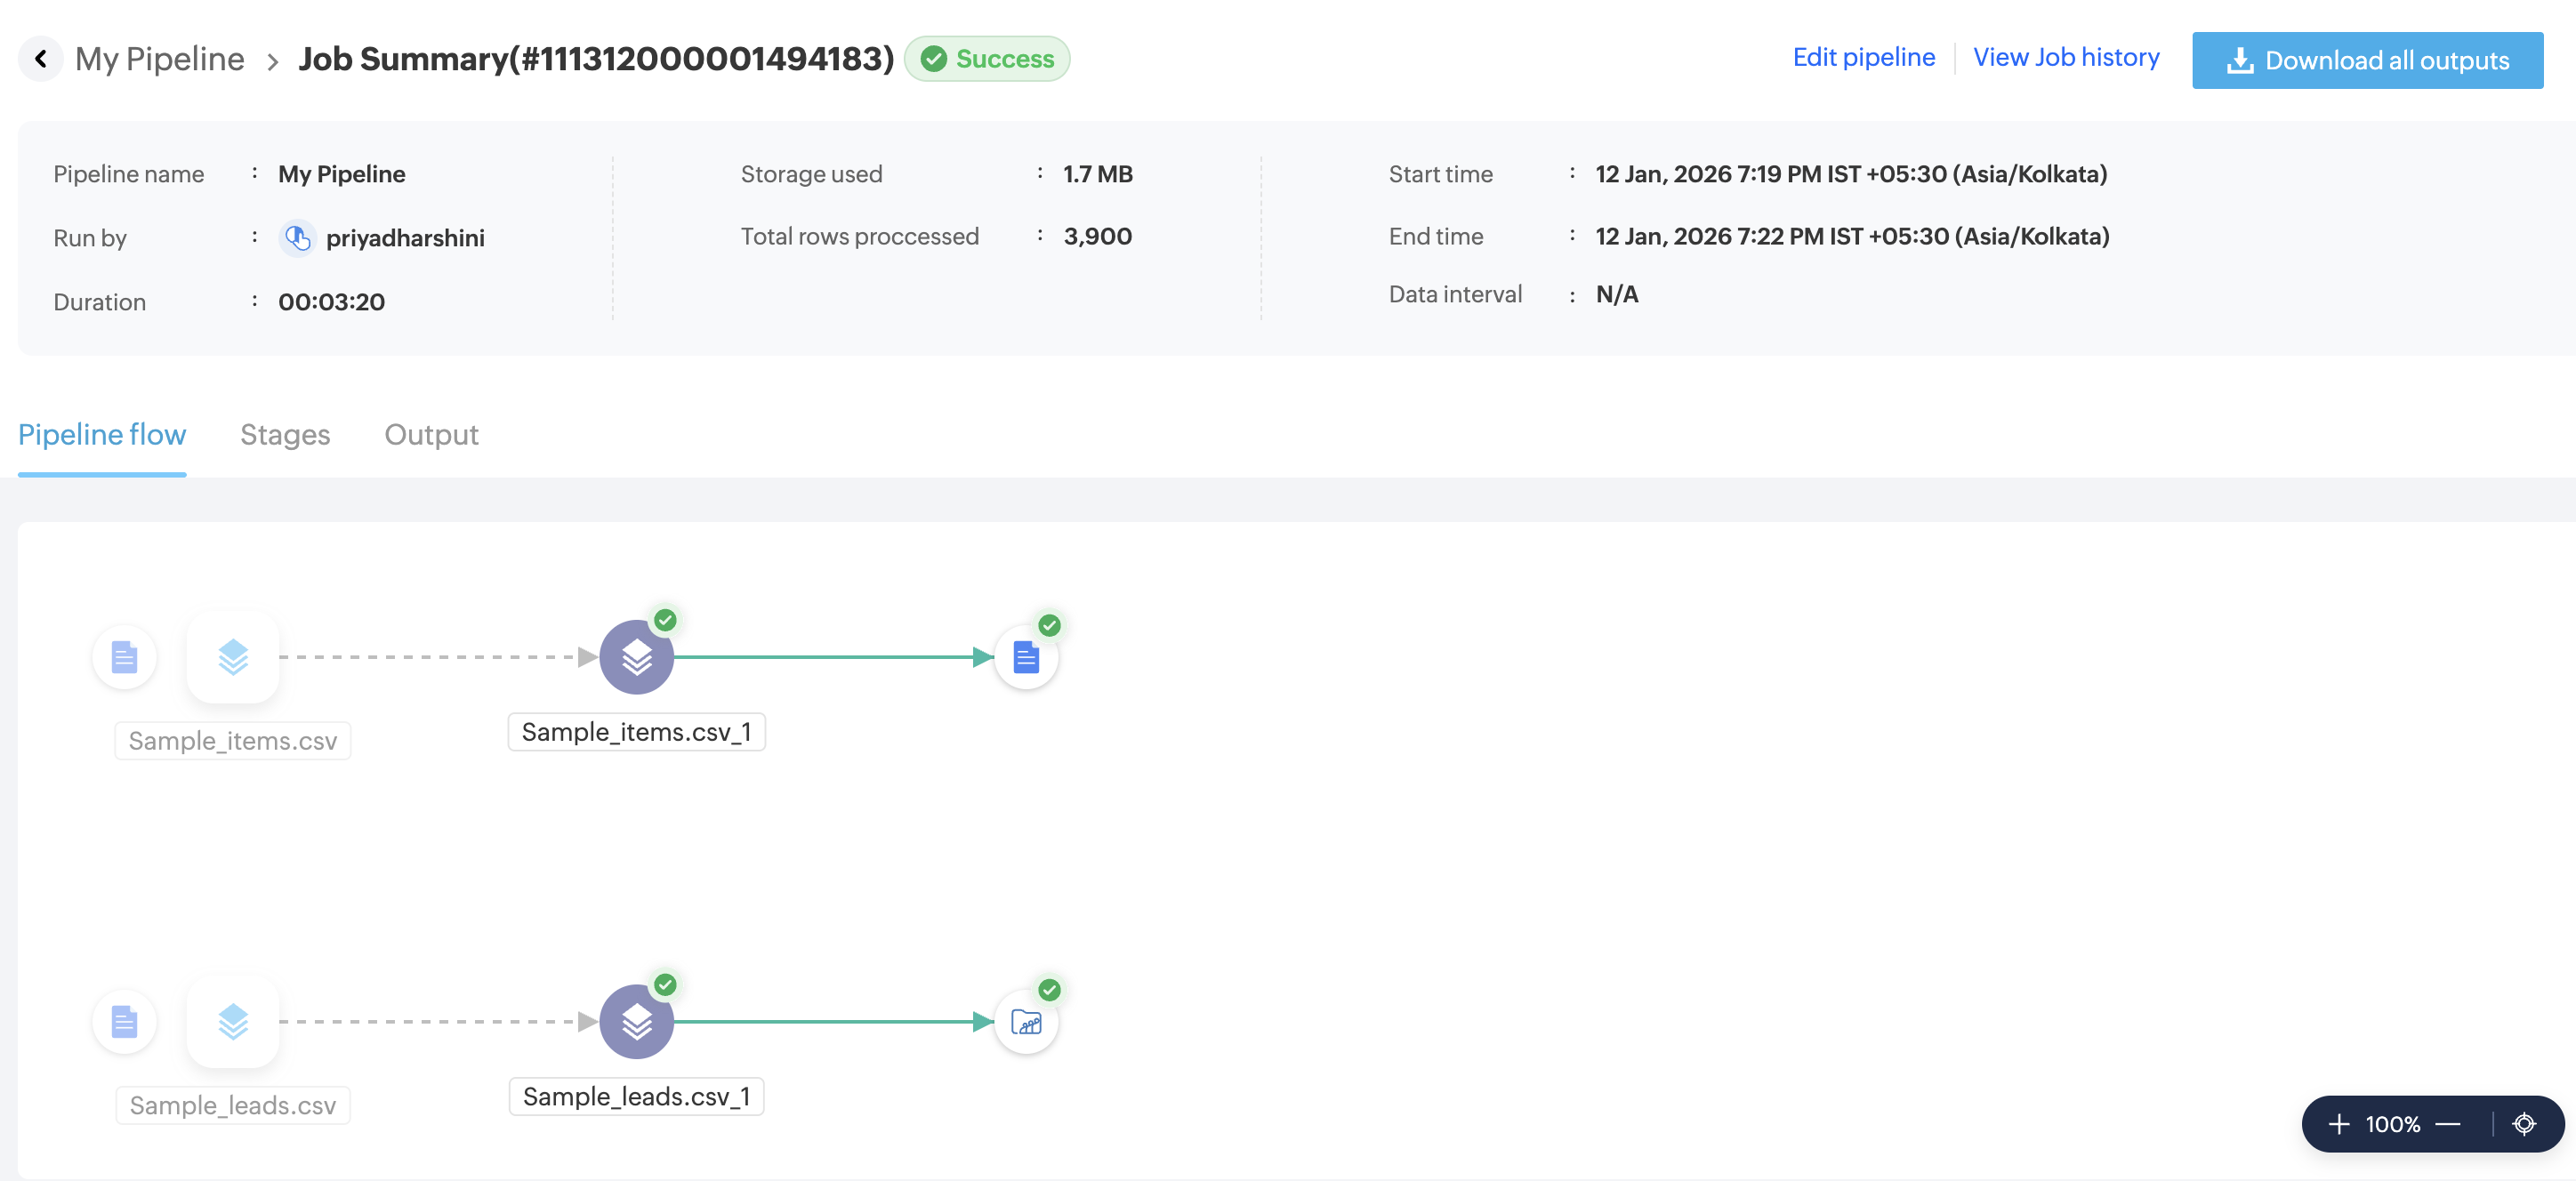Open the Edit pipeline link

coord(1863,57)
